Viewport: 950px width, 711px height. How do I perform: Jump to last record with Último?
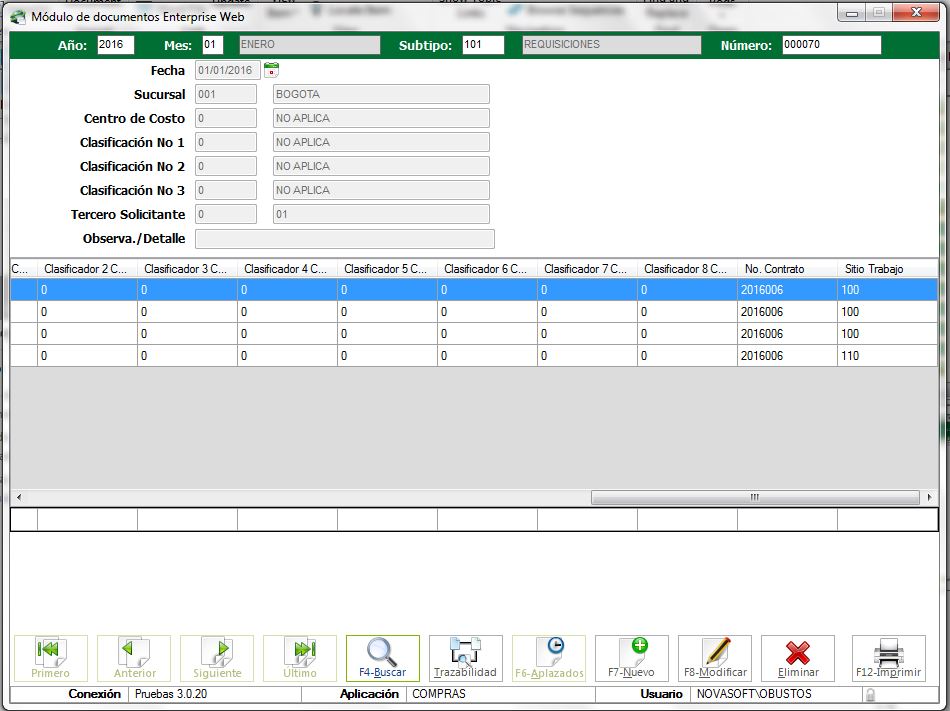pyautogui.click(x=299, y=658)
